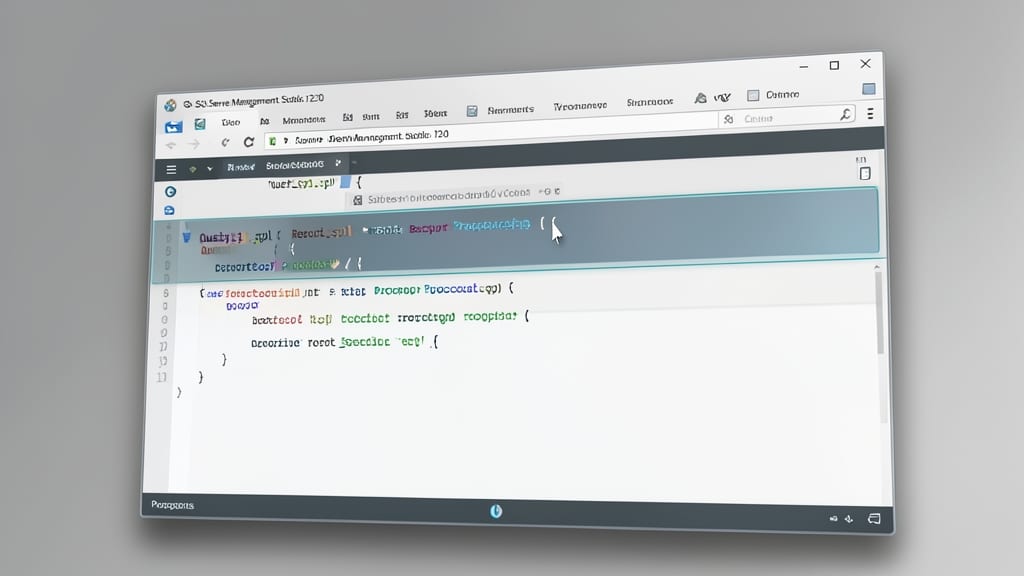Screen dimensions: 1024x576
Task: Click the colorful app logo in title bar
Action: [x=170, y=105]
